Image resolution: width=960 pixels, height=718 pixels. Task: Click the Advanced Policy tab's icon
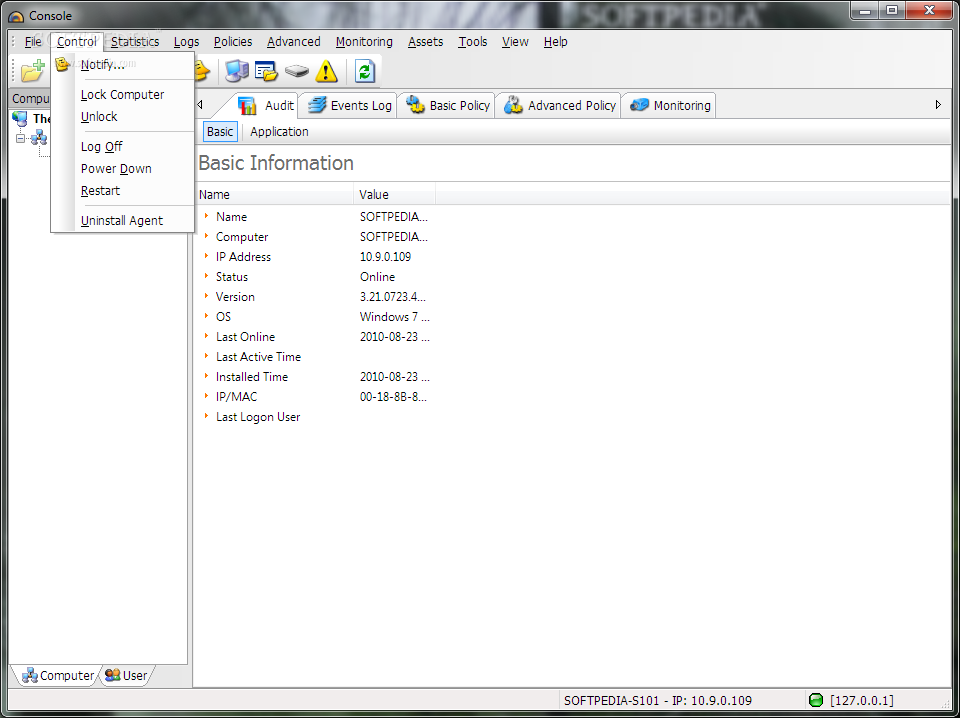pos(513,105)
